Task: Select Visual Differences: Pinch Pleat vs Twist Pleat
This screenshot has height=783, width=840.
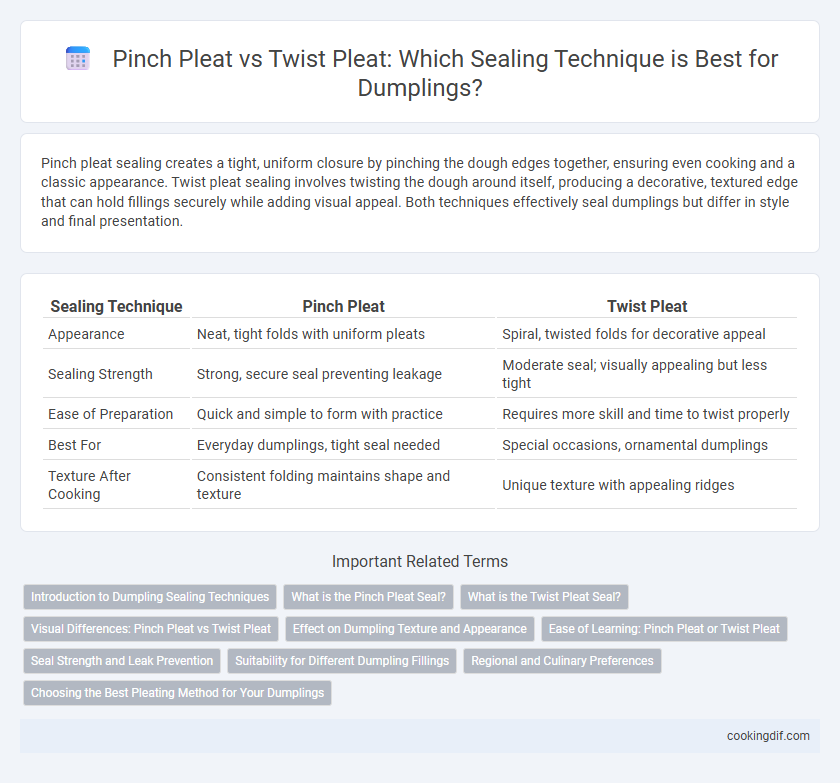Action: click(151, 629)
